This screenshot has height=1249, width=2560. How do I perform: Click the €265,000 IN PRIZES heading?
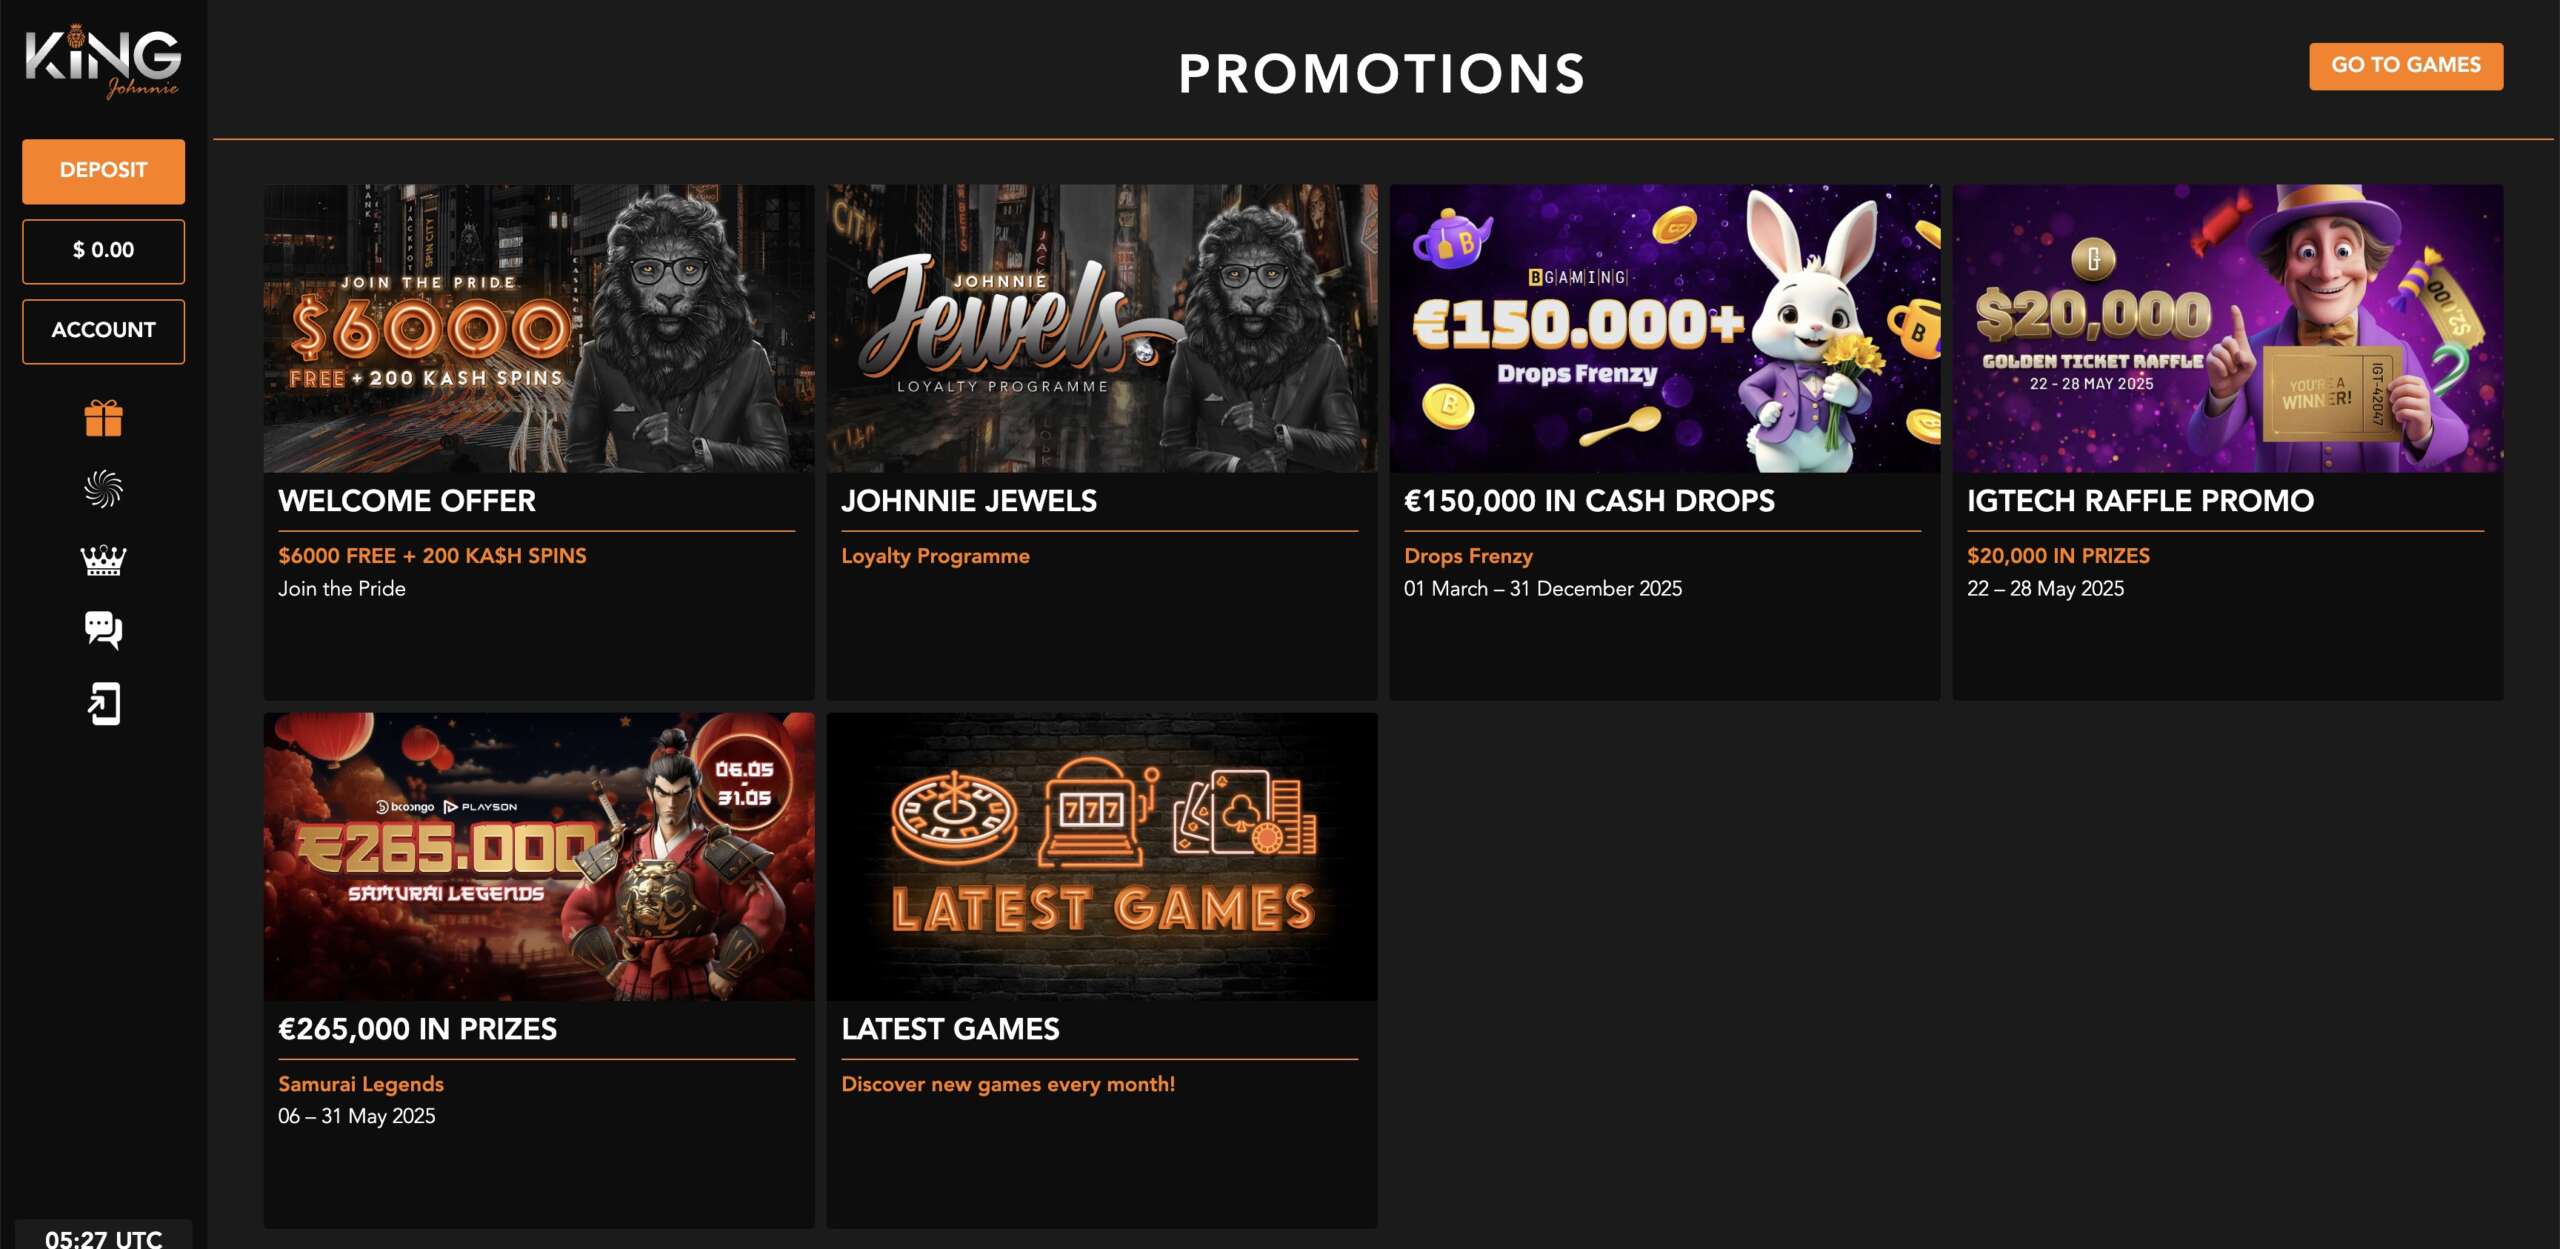pyautogui.click(x=417, y=1028)
